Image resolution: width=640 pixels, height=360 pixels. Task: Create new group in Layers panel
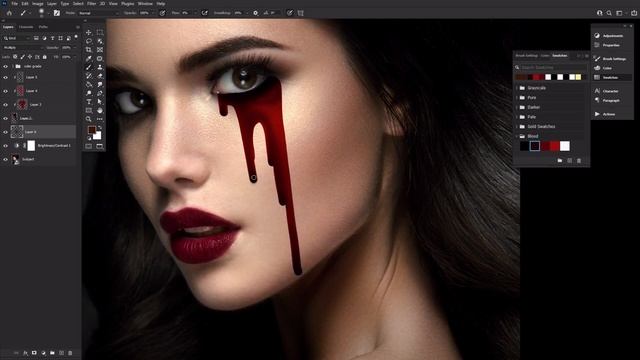[52, 353]
